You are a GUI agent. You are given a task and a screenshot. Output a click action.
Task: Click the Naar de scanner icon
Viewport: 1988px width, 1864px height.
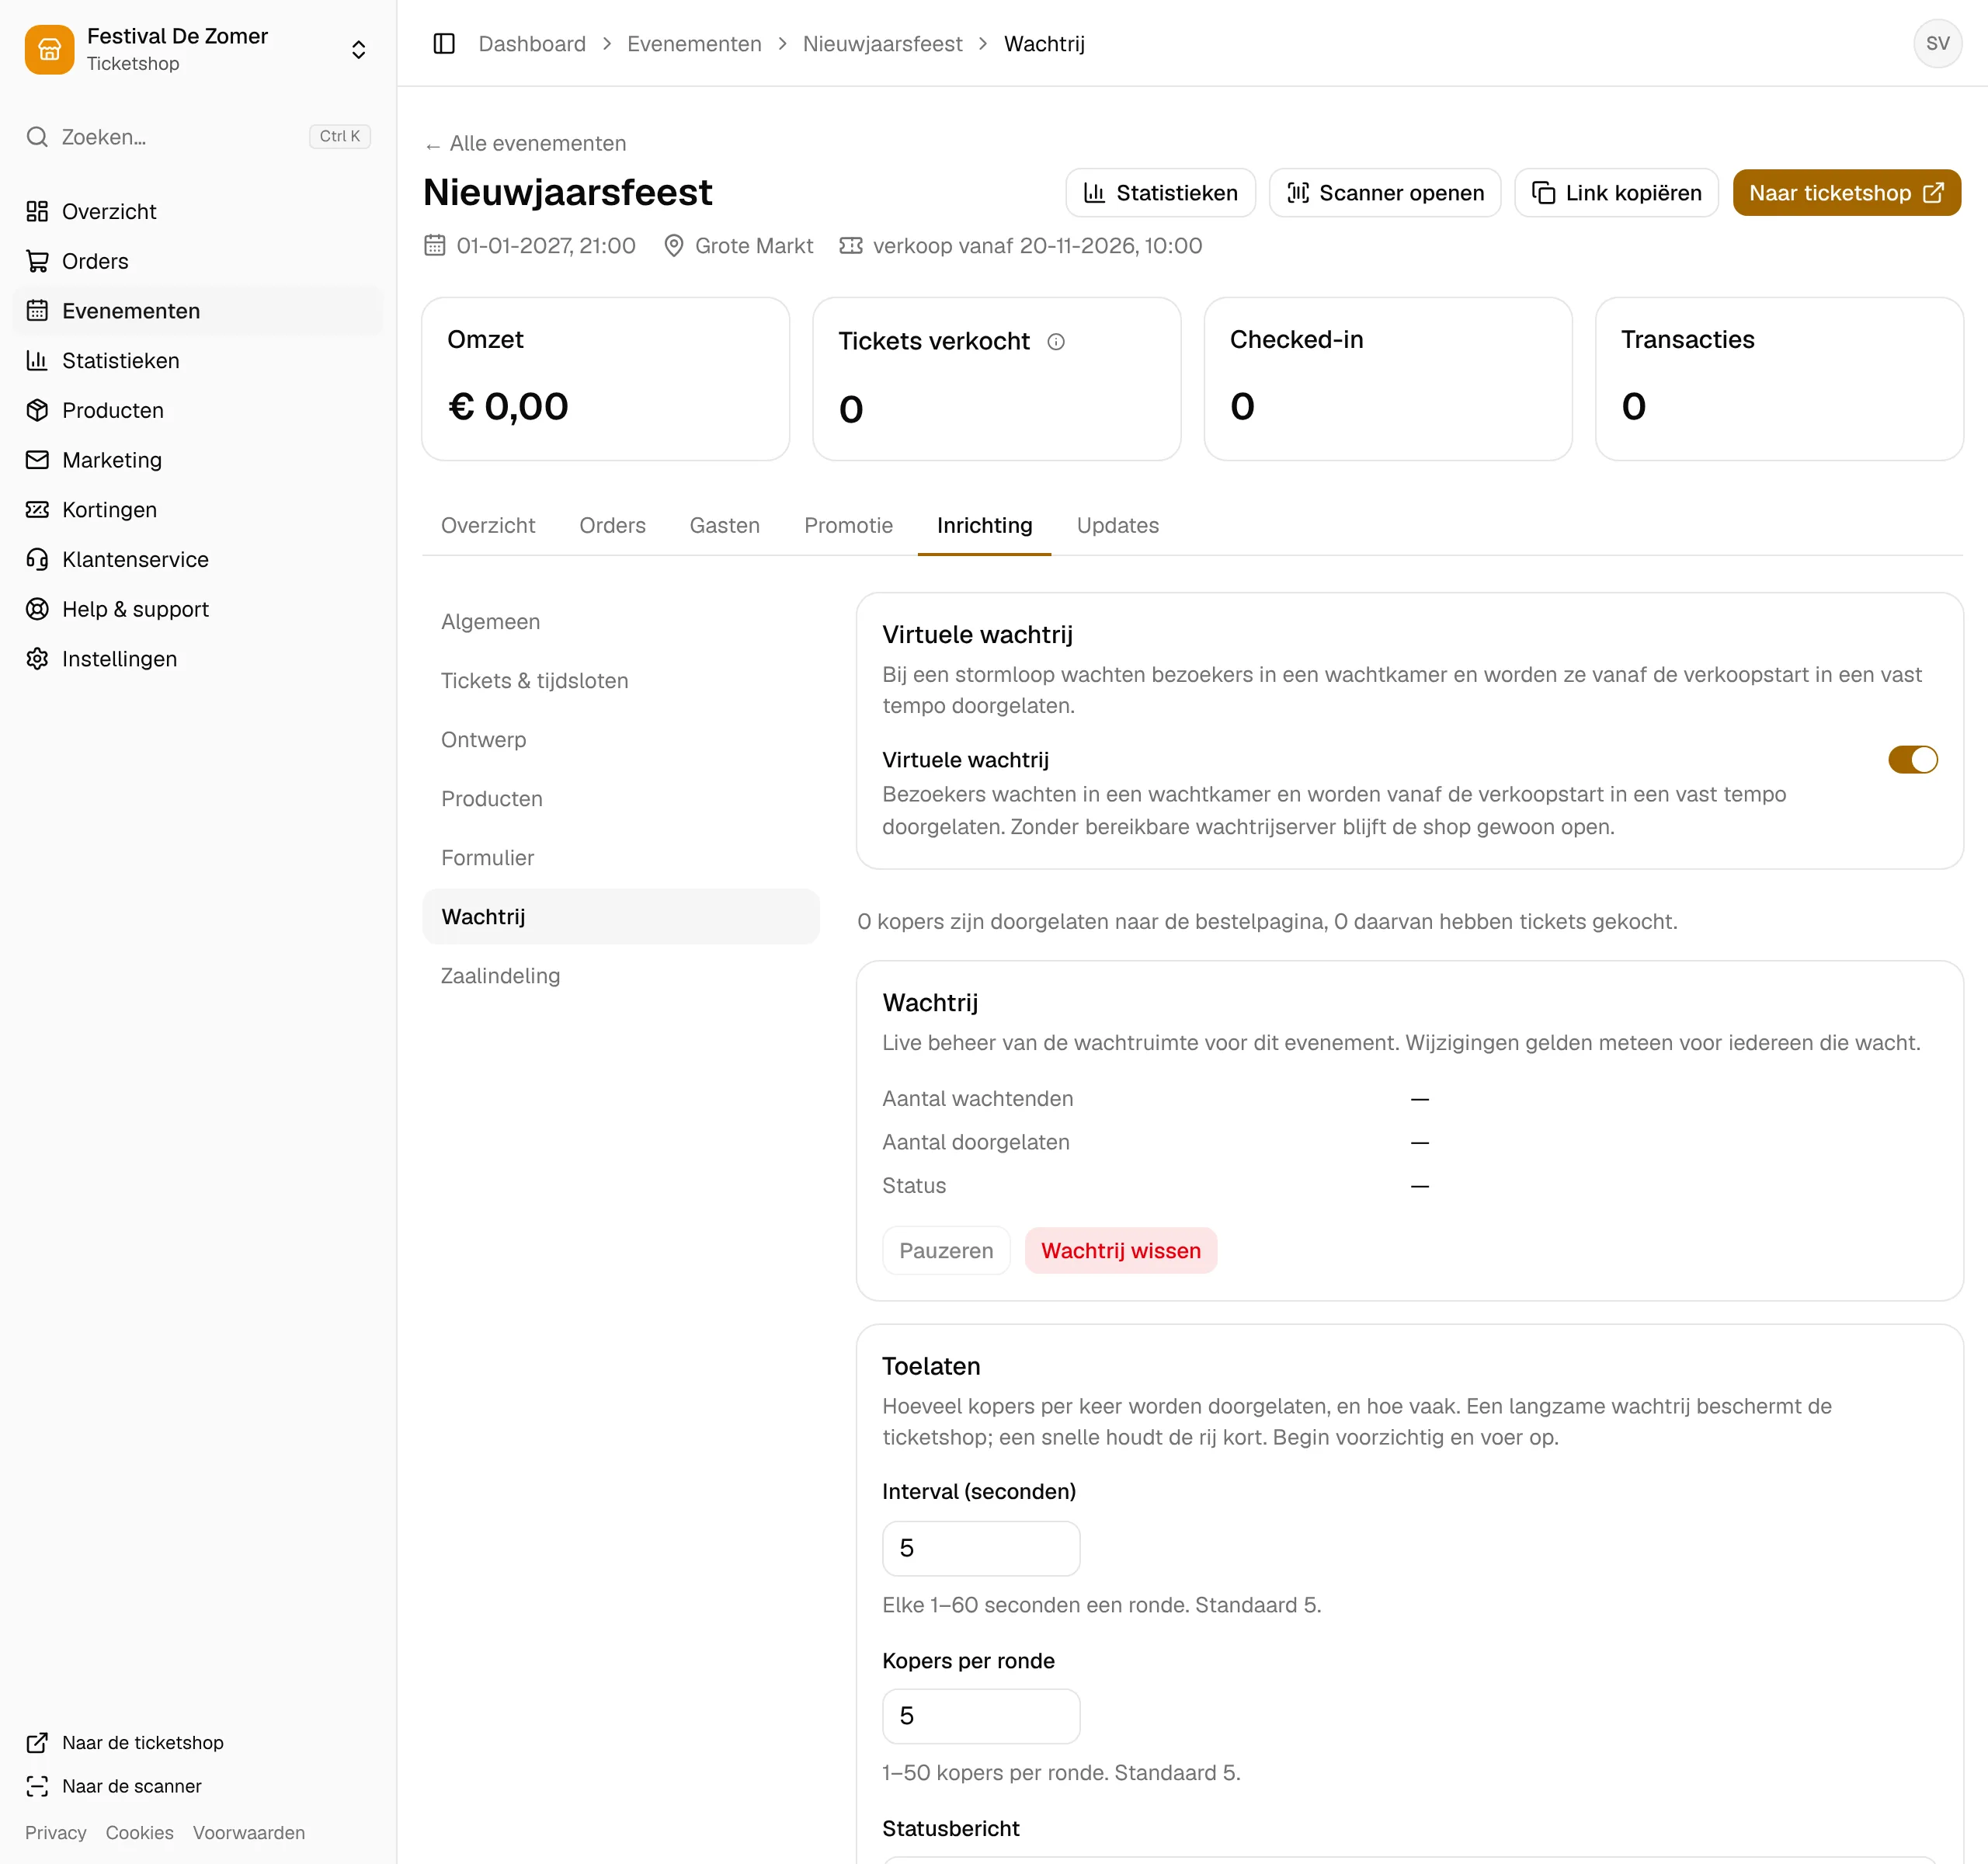(37, 1786)
